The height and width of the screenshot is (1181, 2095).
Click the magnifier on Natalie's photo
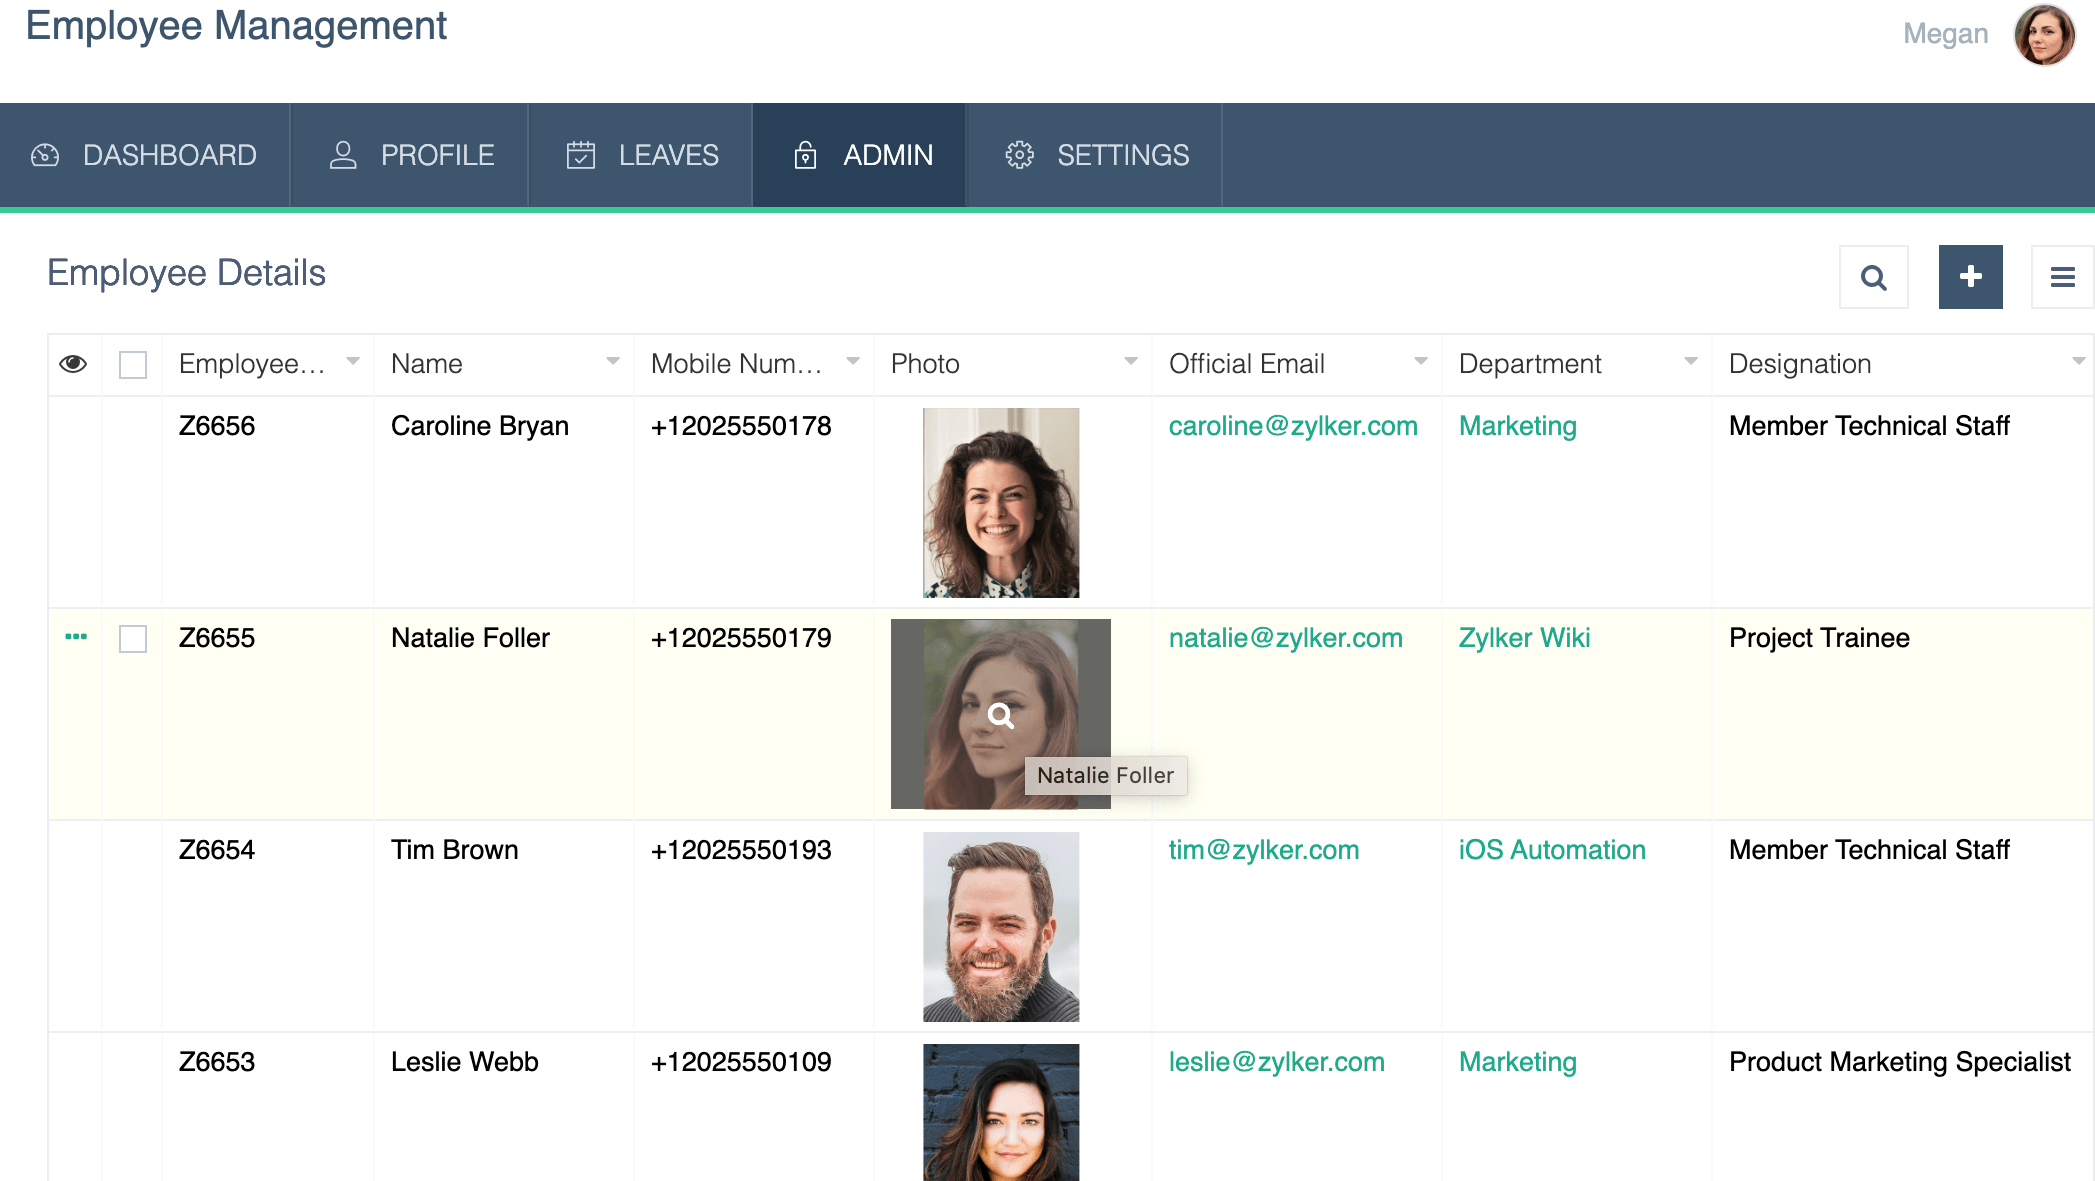pos(1000,715)
